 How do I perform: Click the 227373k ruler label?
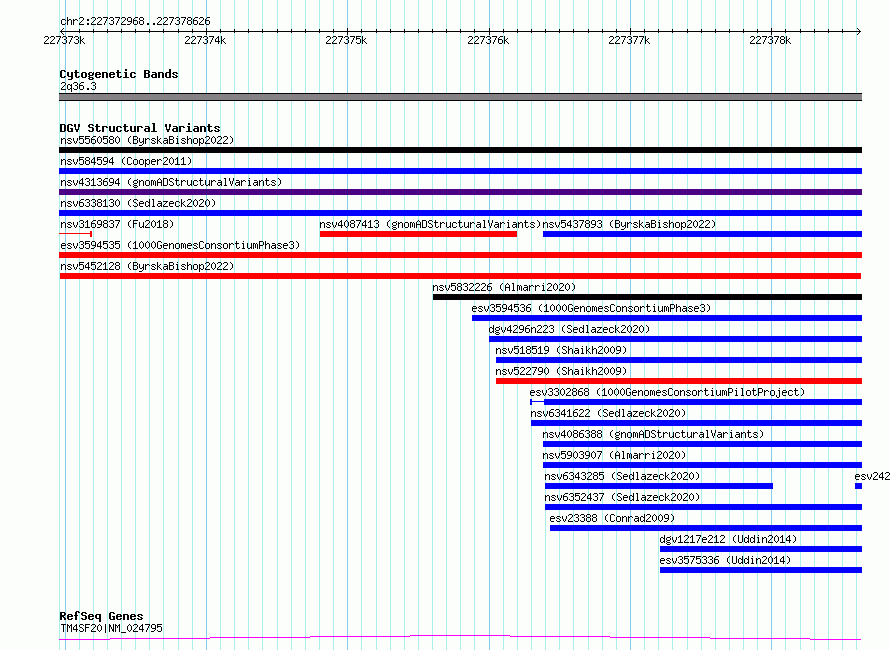tap(64, 40)
